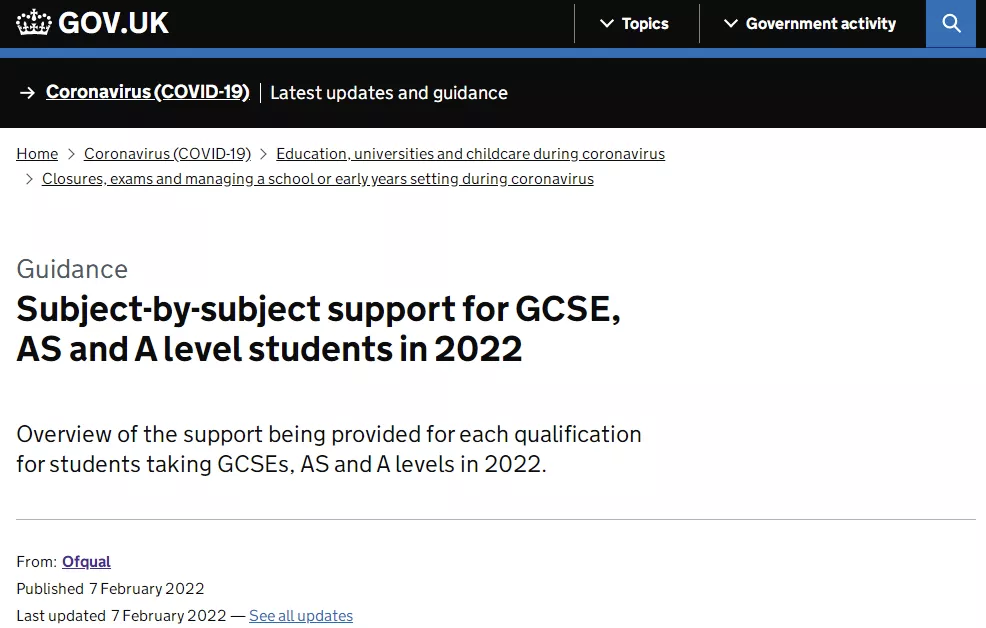Click breadcrumb chevron after Coronavirus (COVID-19)

tap(263, 154)
